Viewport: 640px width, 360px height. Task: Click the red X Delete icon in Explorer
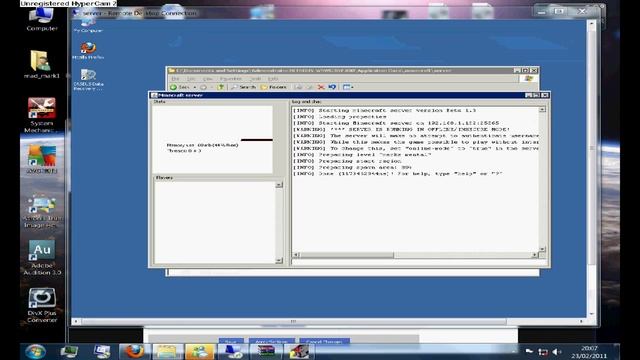coord(321,87)
